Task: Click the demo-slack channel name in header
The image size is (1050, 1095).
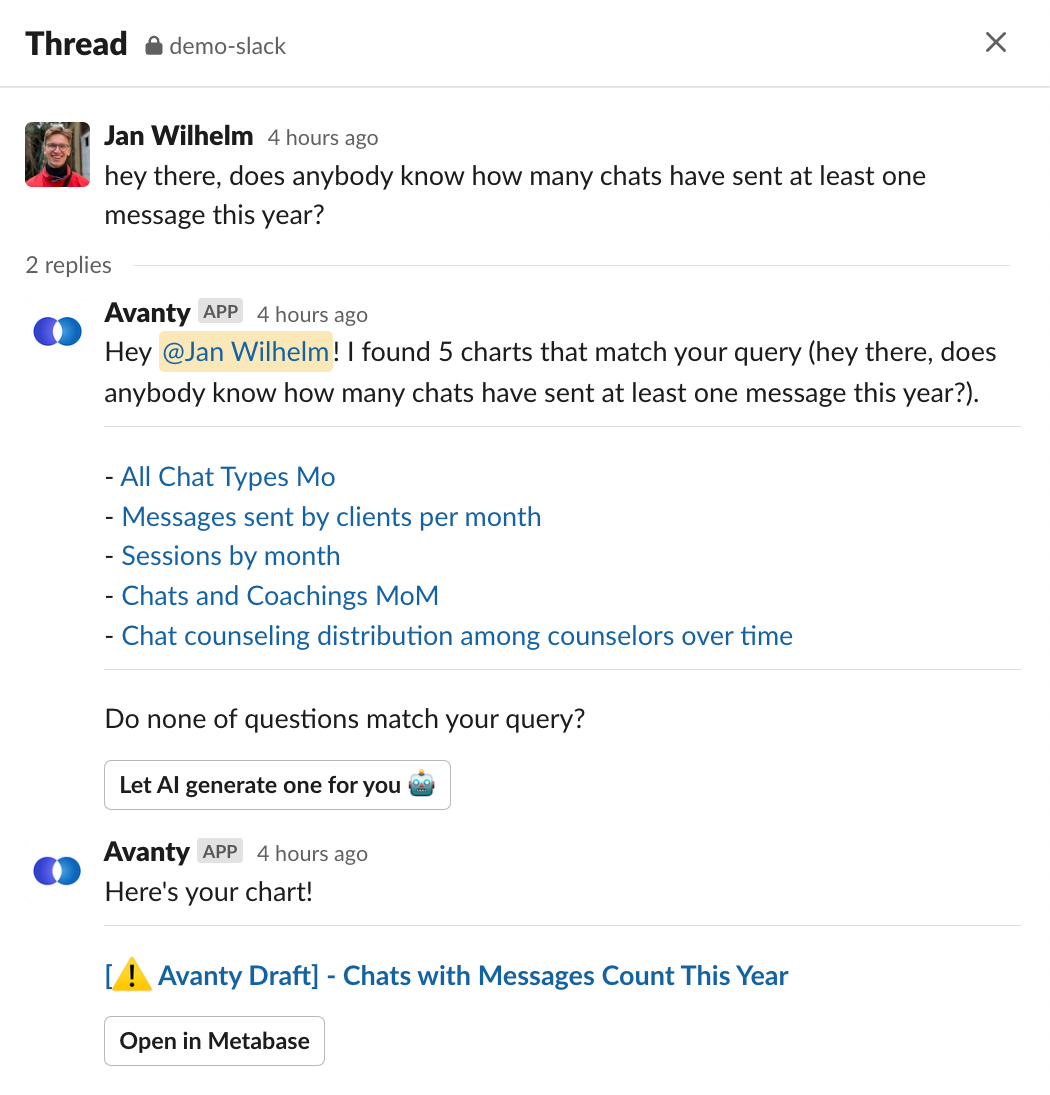Action: point(228,46)
